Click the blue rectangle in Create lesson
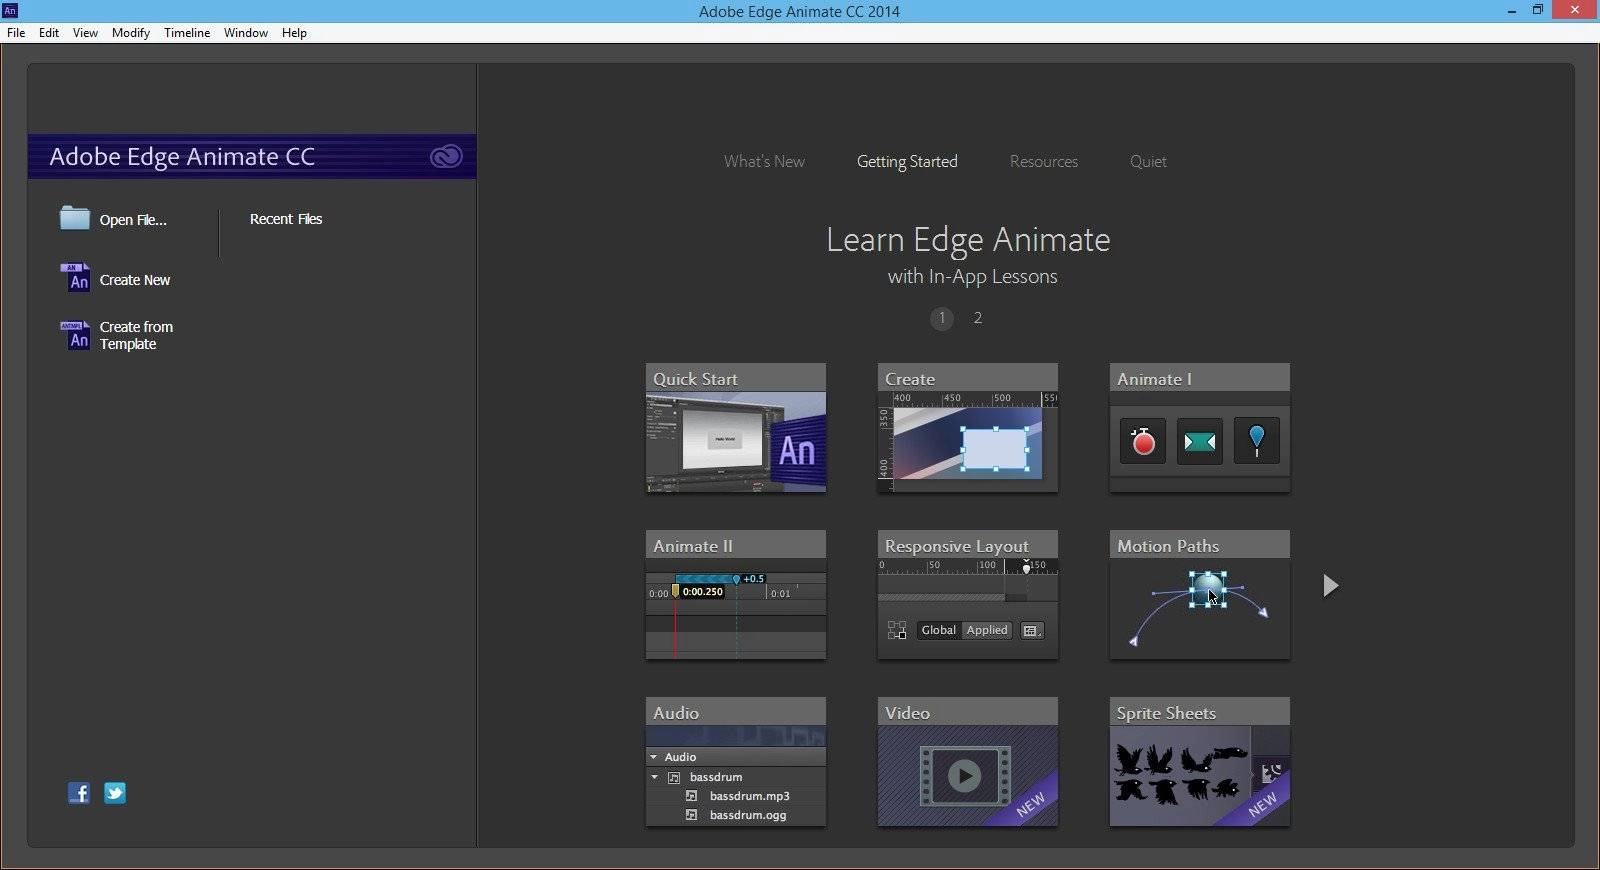This screenshot has height=870, width=1600. tap(995, 449)
